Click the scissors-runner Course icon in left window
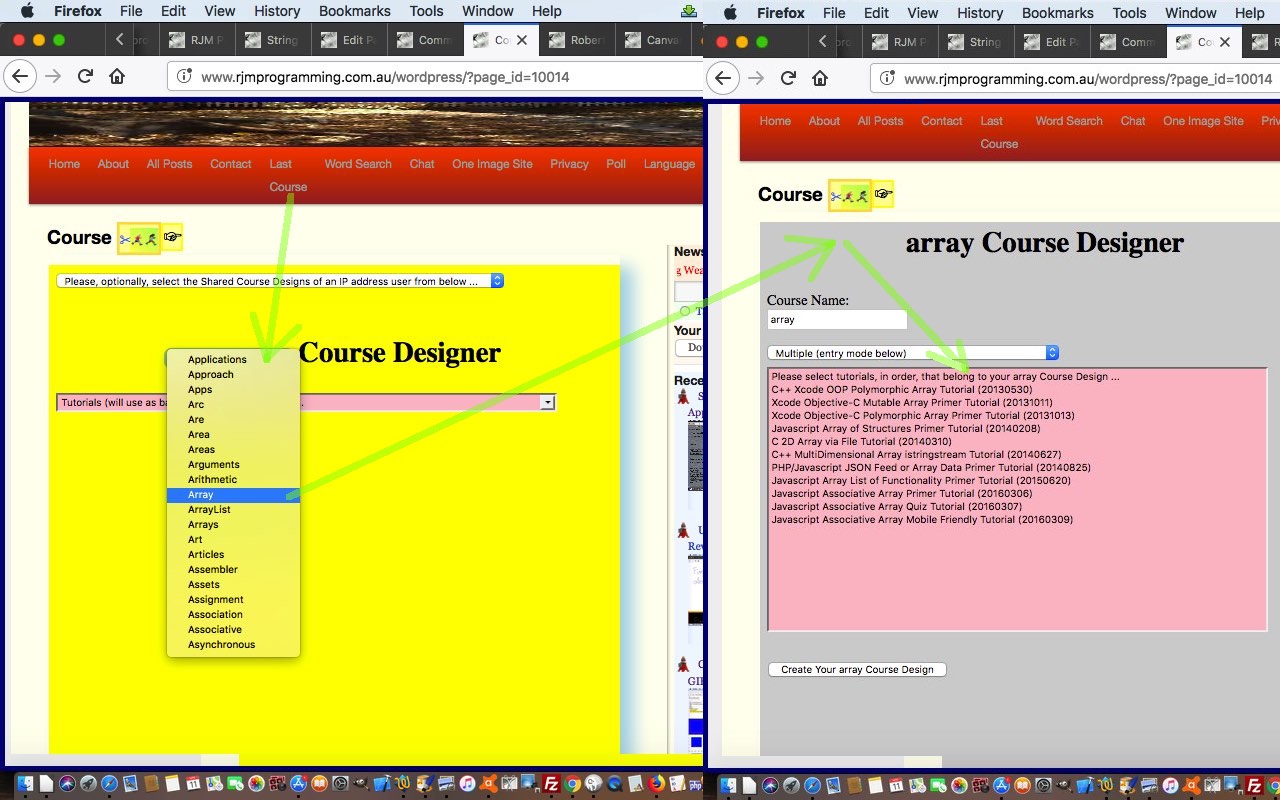The image size is (1280, 800). coord(139,238)
